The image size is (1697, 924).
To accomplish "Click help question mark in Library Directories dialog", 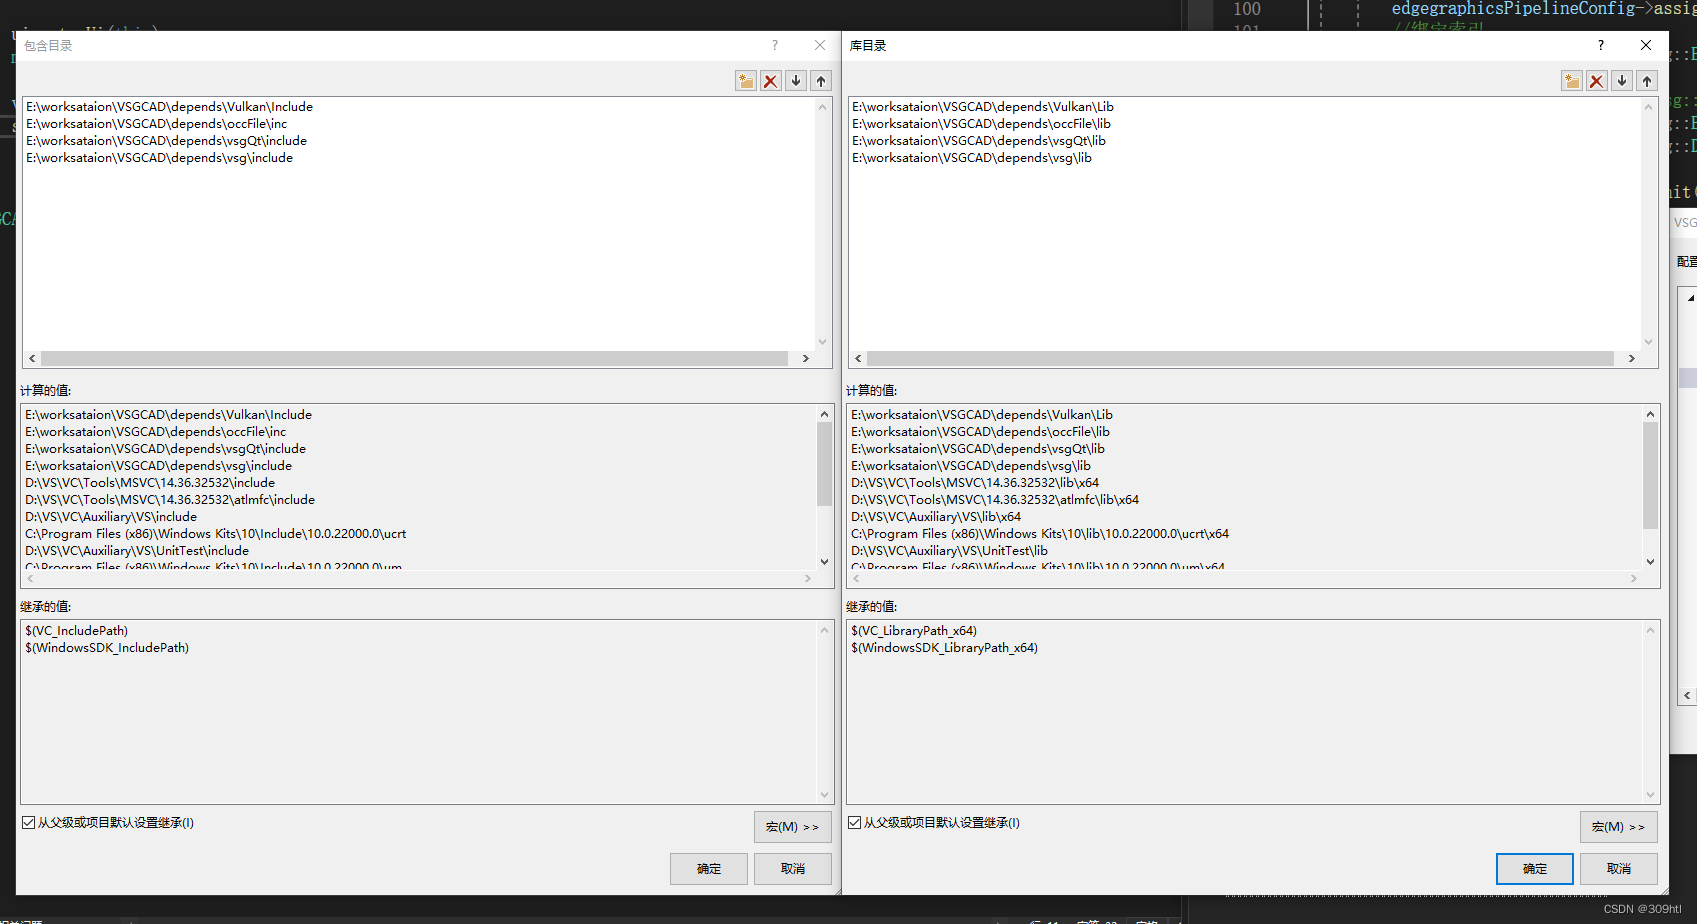I will pyautogui.click(x=1600, y=45).
